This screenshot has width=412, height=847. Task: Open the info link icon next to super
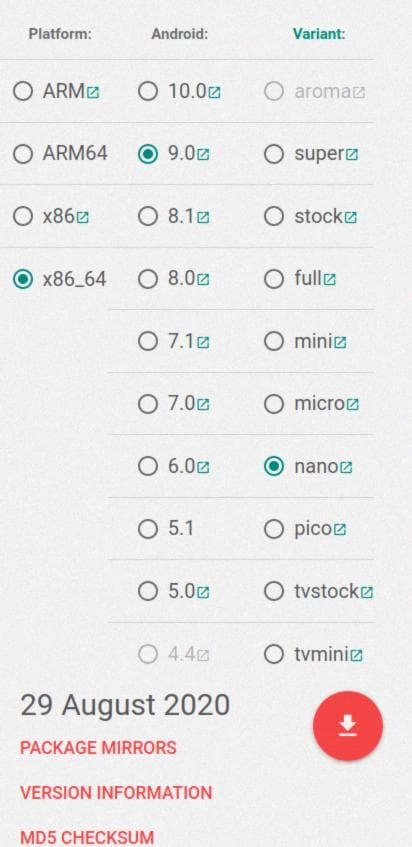point(352,155)
